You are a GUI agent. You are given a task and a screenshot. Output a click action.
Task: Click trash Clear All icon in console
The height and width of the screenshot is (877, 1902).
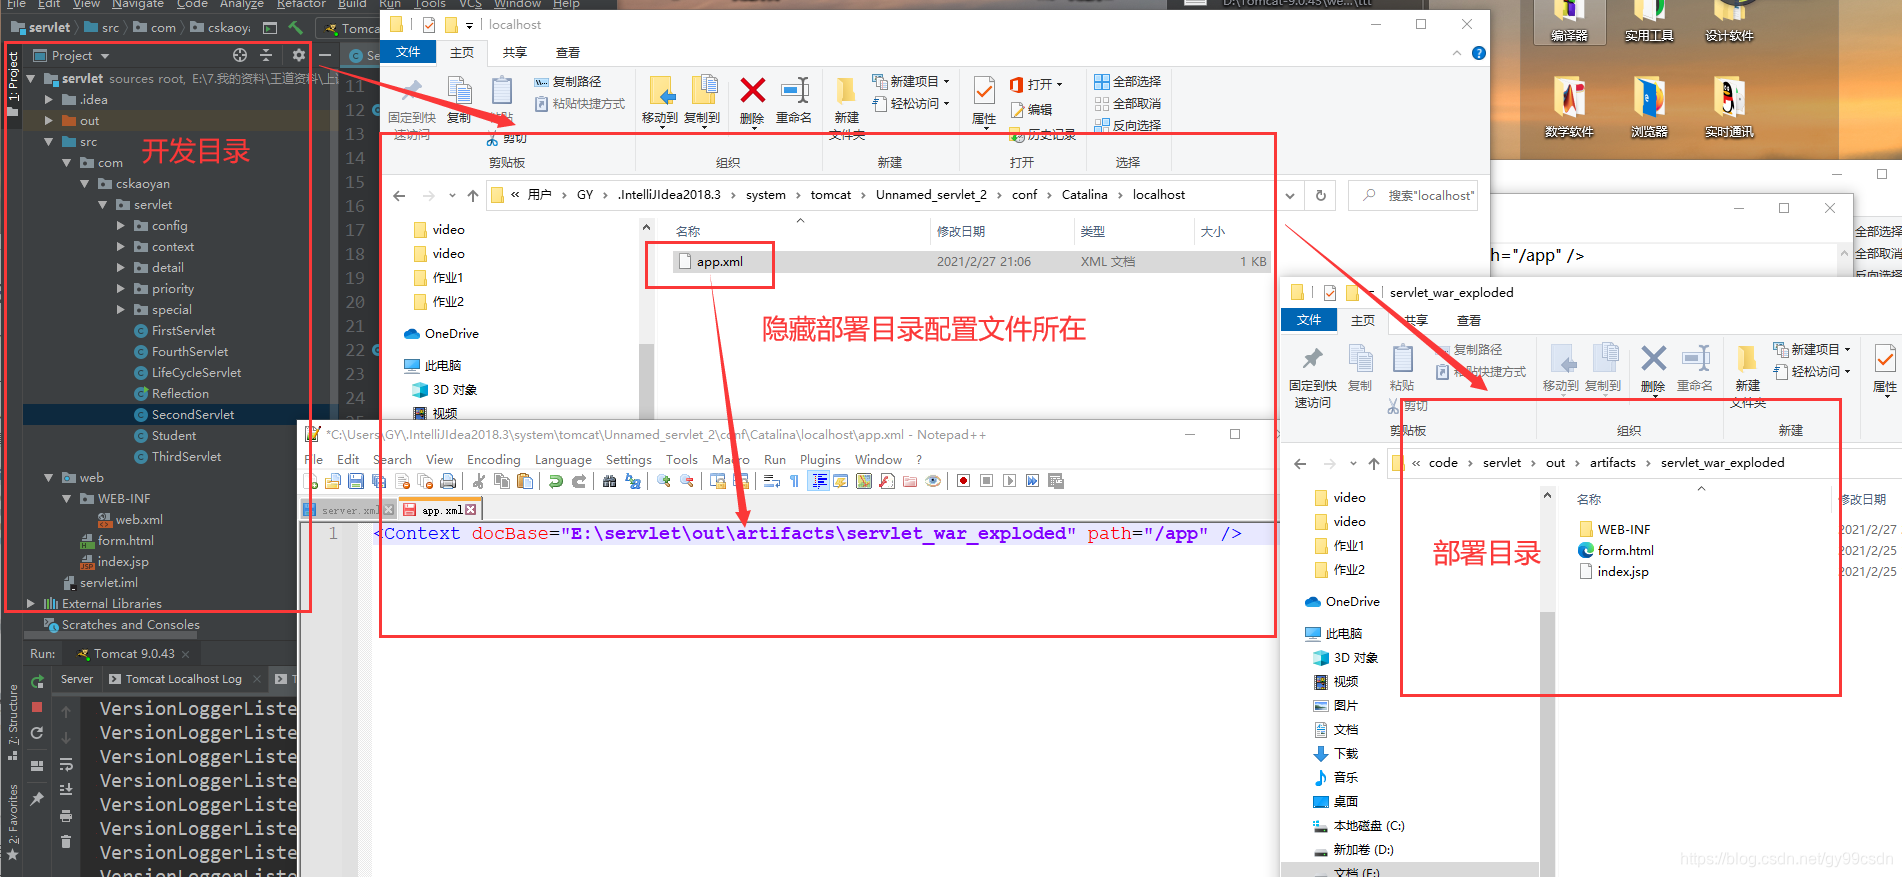pyautogui.click(x=65, y=841)
